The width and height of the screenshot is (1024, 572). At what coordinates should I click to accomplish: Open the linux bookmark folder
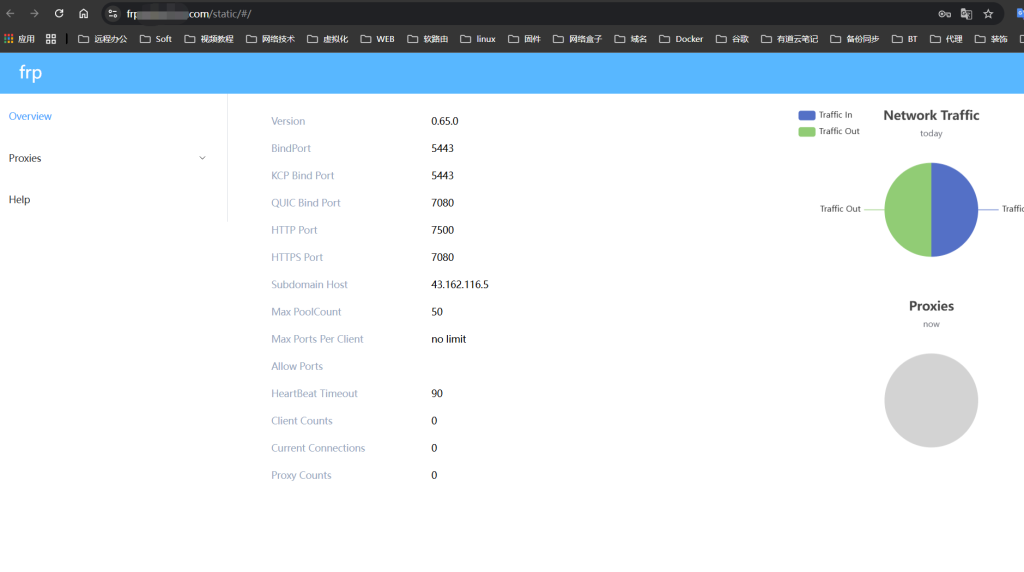coord(477,39)
